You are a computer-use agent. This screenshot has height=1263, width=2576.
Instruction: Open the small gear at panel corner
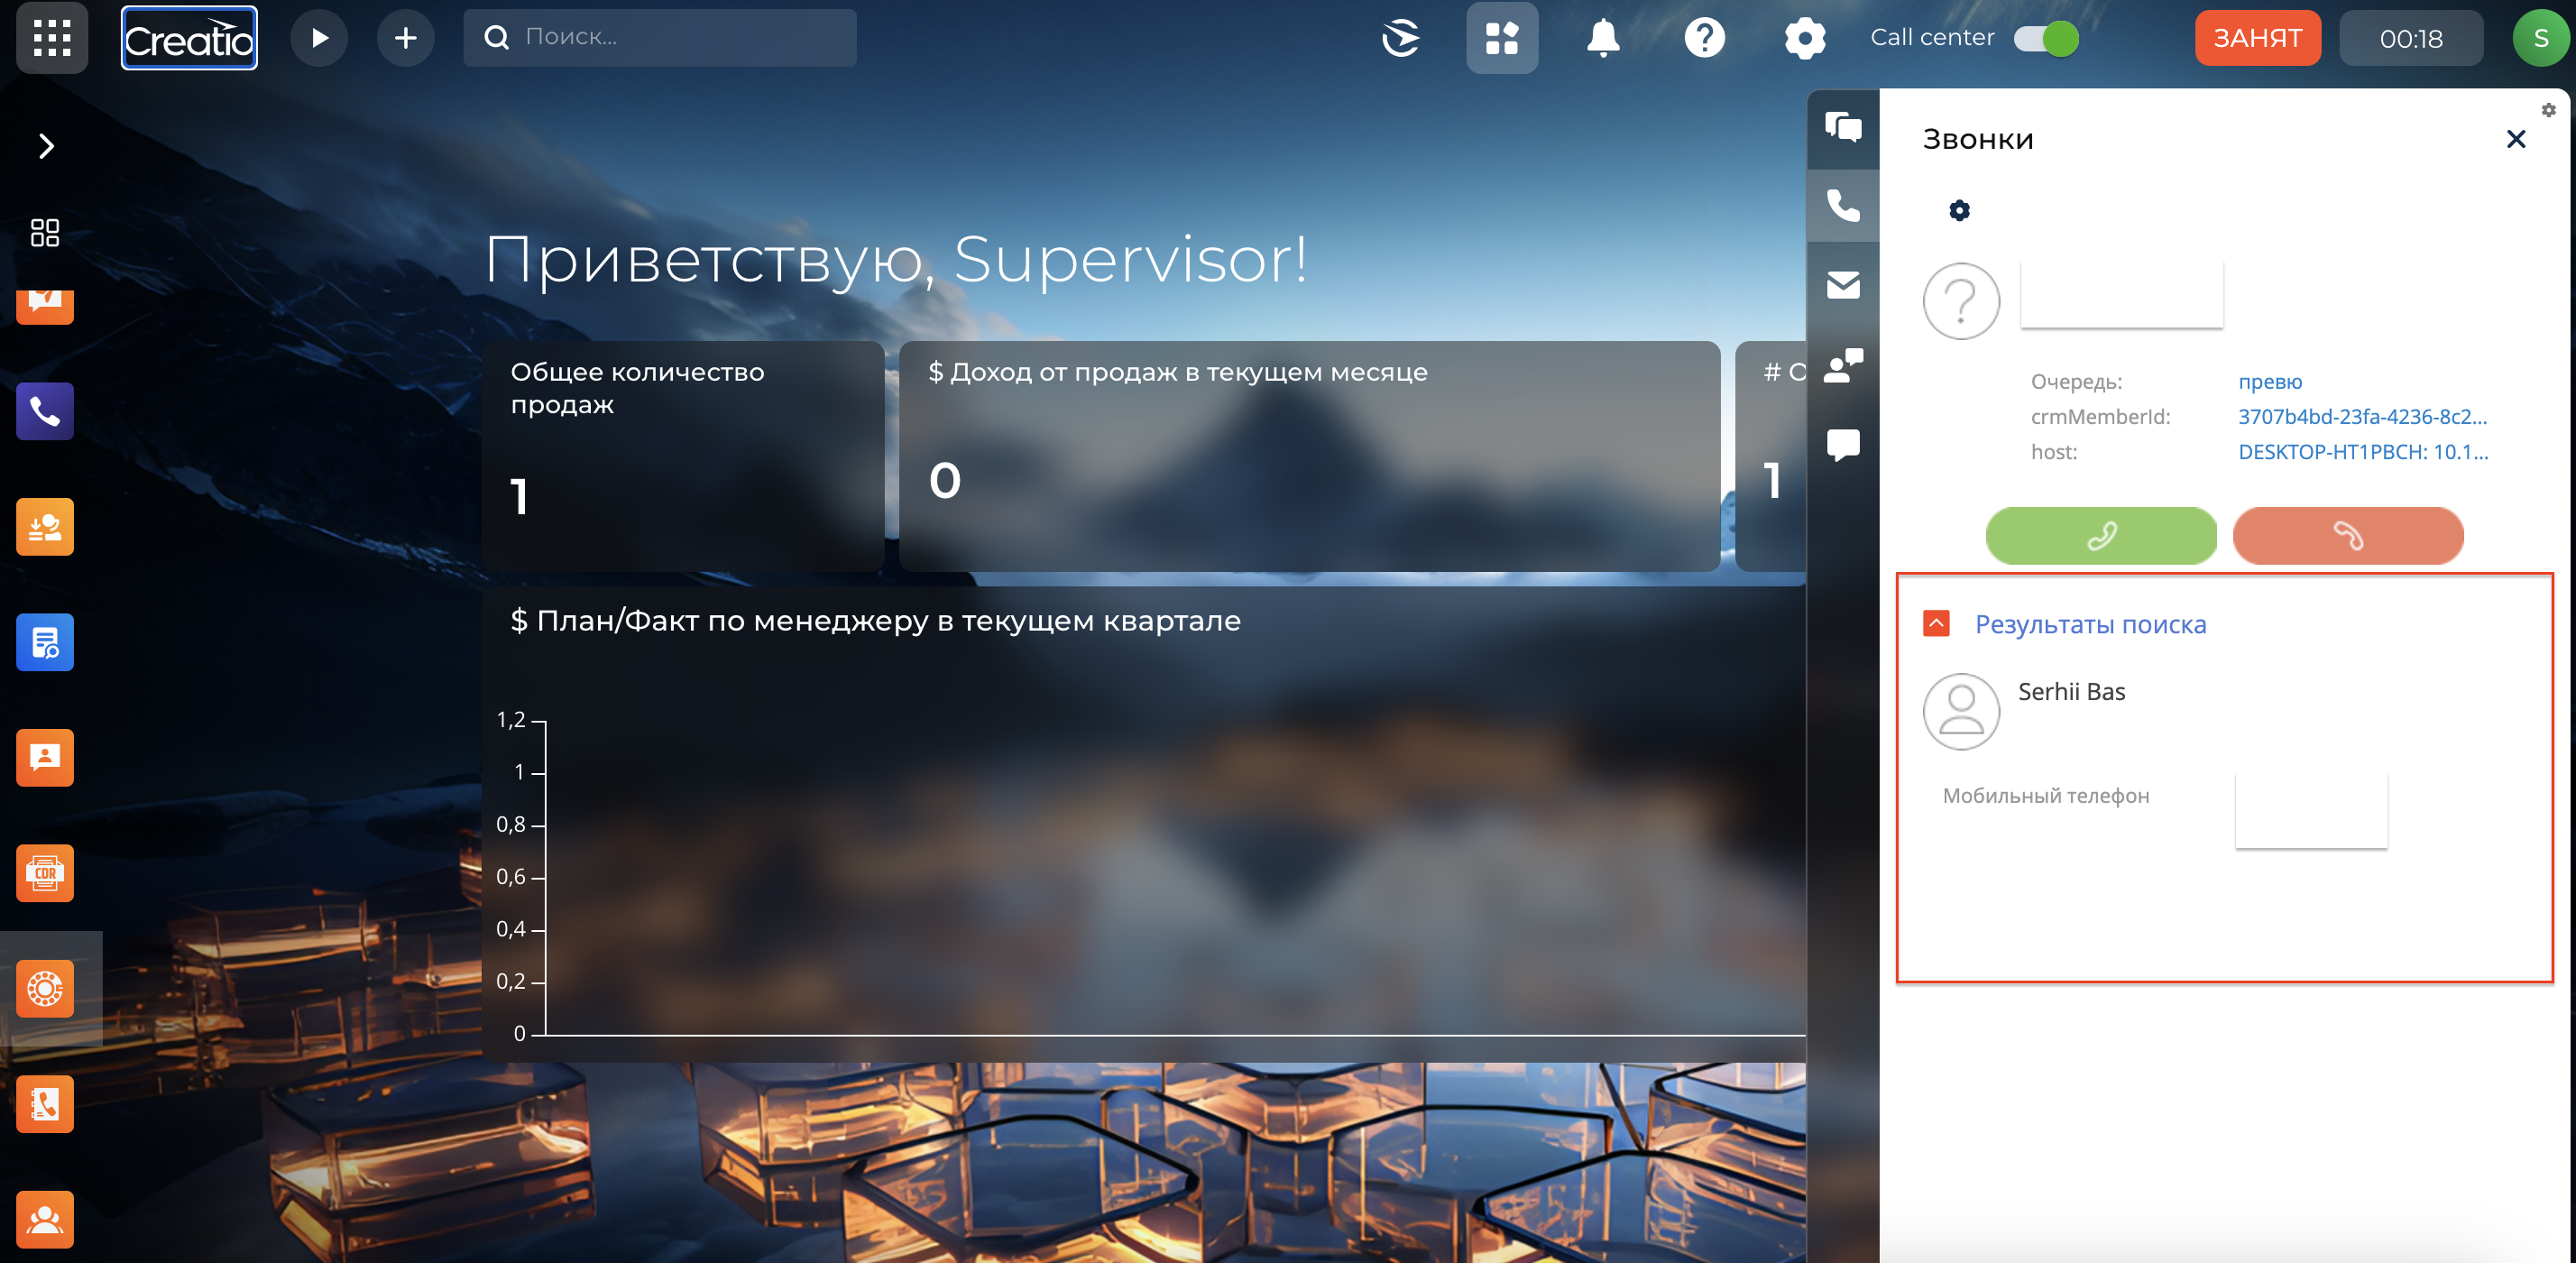tap(2548, 110)
